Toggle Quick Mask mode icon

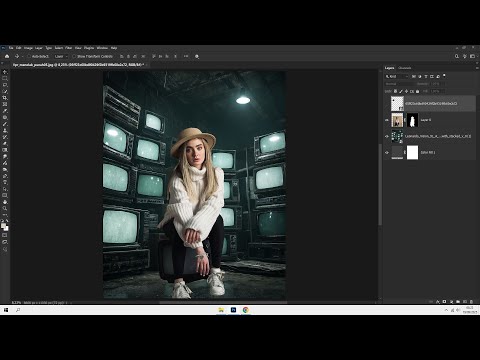click(5, 235)
